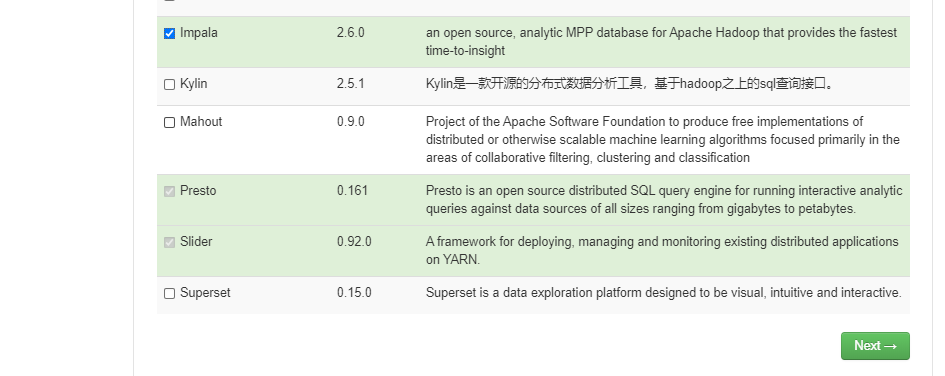The image size is (945, 376).
Task: Click the Impala MPP database description
Action: (x=661, y=42)
